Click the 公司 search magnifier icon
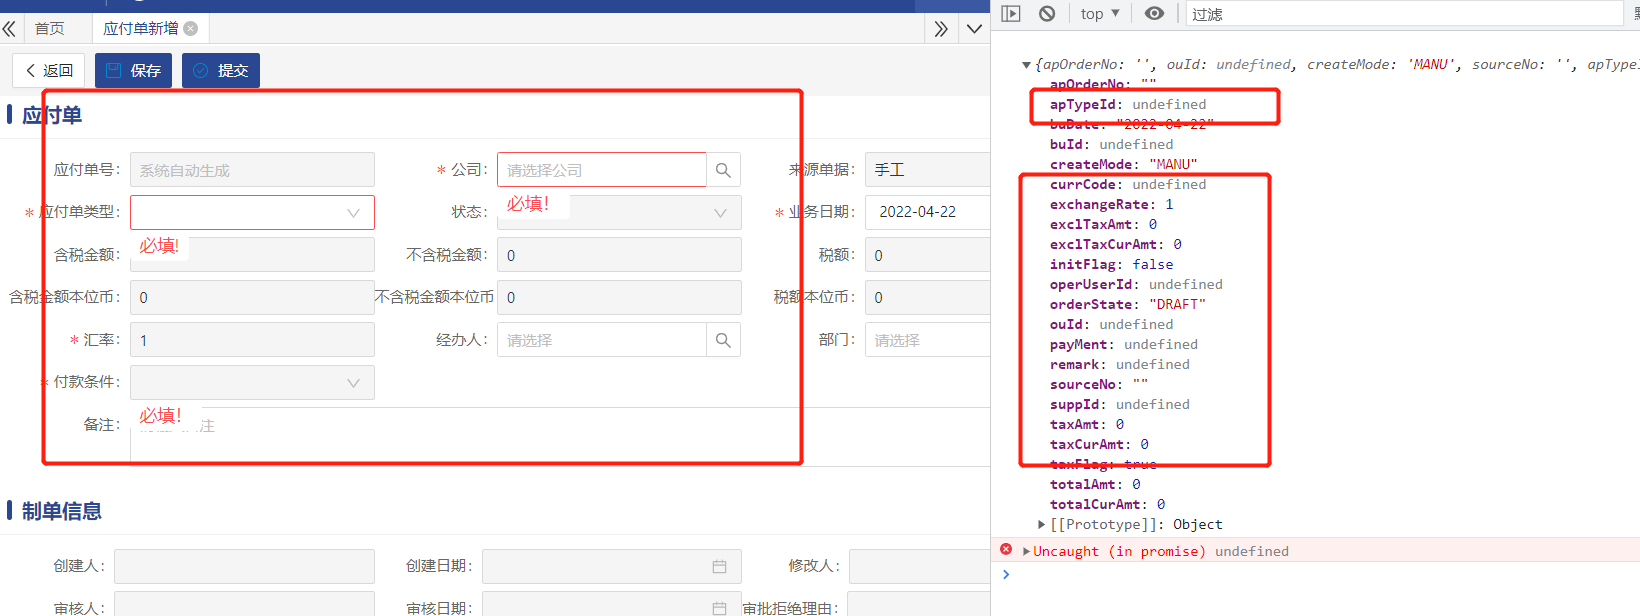Screen dimensions: 1640x616 click(x=723, y=170)
